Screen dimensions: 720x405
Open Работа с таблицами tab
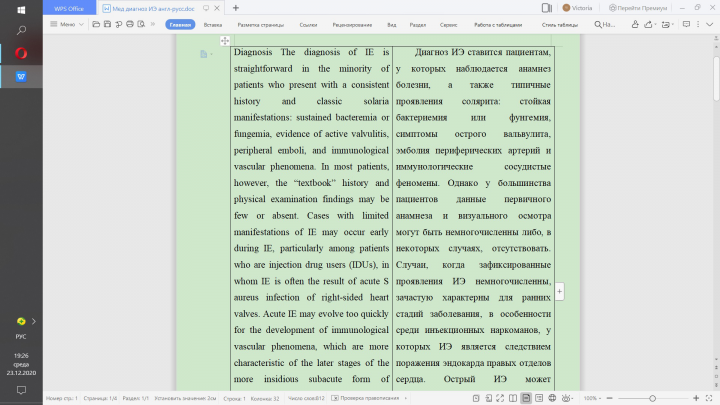[498, 25]
